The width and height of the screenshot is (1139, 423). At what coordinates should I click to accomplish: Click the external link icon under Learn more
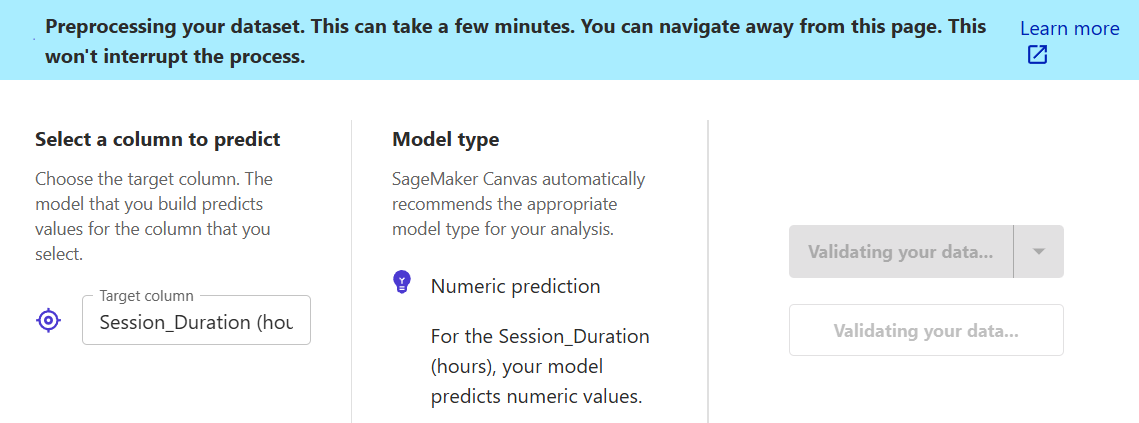click(x=1037, y=55)
